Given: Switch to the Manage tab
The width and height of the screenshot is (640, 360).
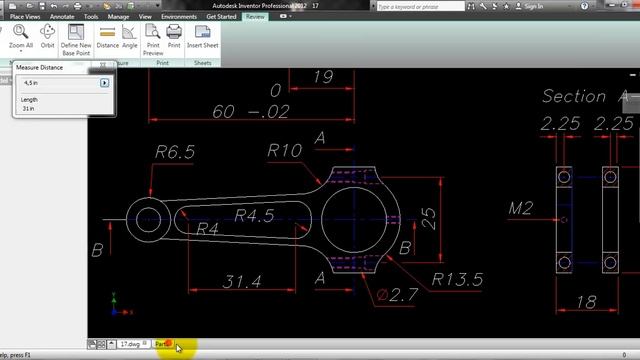Looking at the screenshot, I should (118, 17).
